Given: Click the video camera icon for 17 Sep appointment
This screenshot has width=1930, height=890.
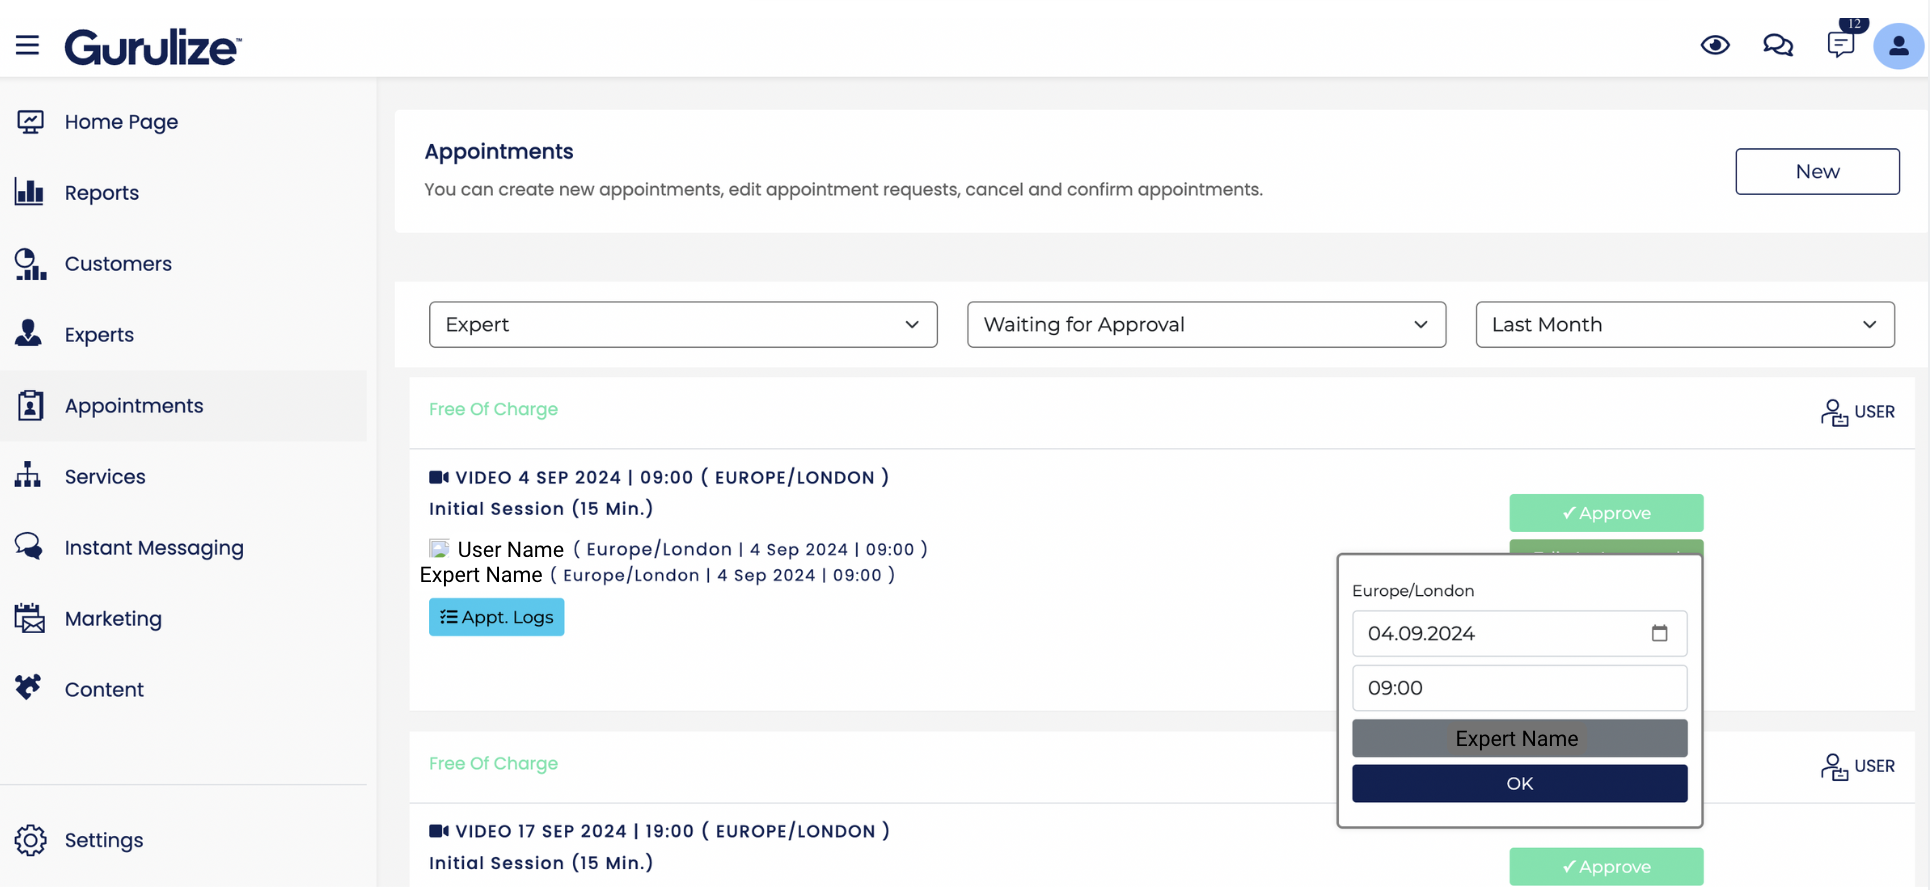Looking at the screenshot, I should 439,831.
